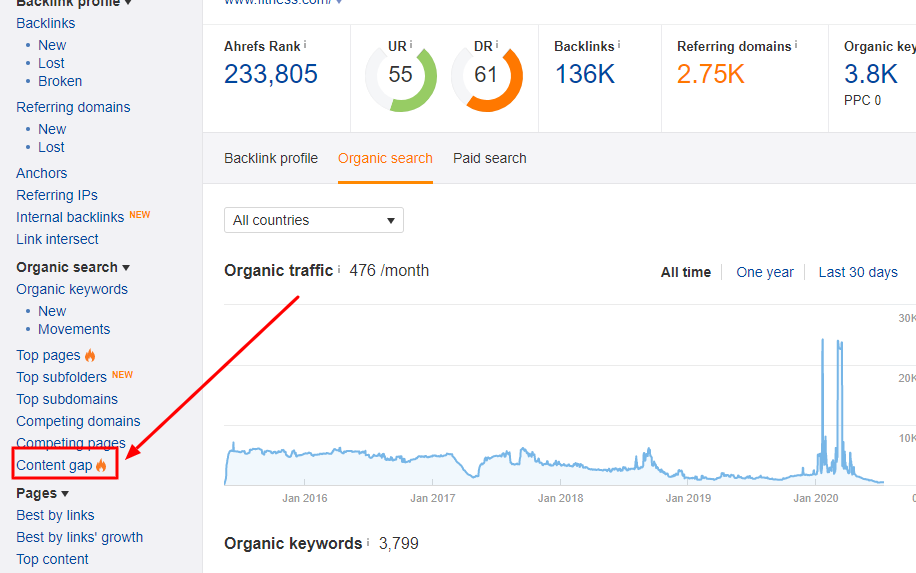Open the Top content report
Screen dimensions: 916x573
[x=52, y=560]
